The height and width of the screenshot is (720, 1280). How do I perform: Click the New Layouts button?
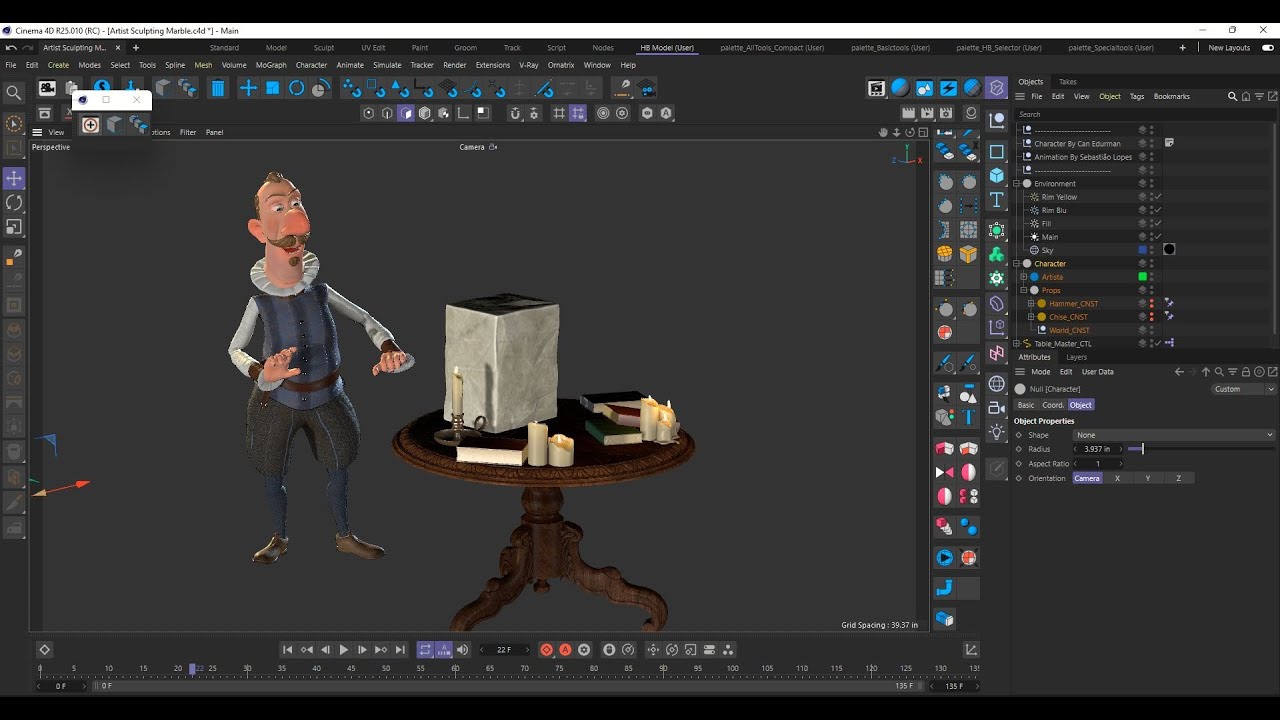click(x=1229, y=48)
